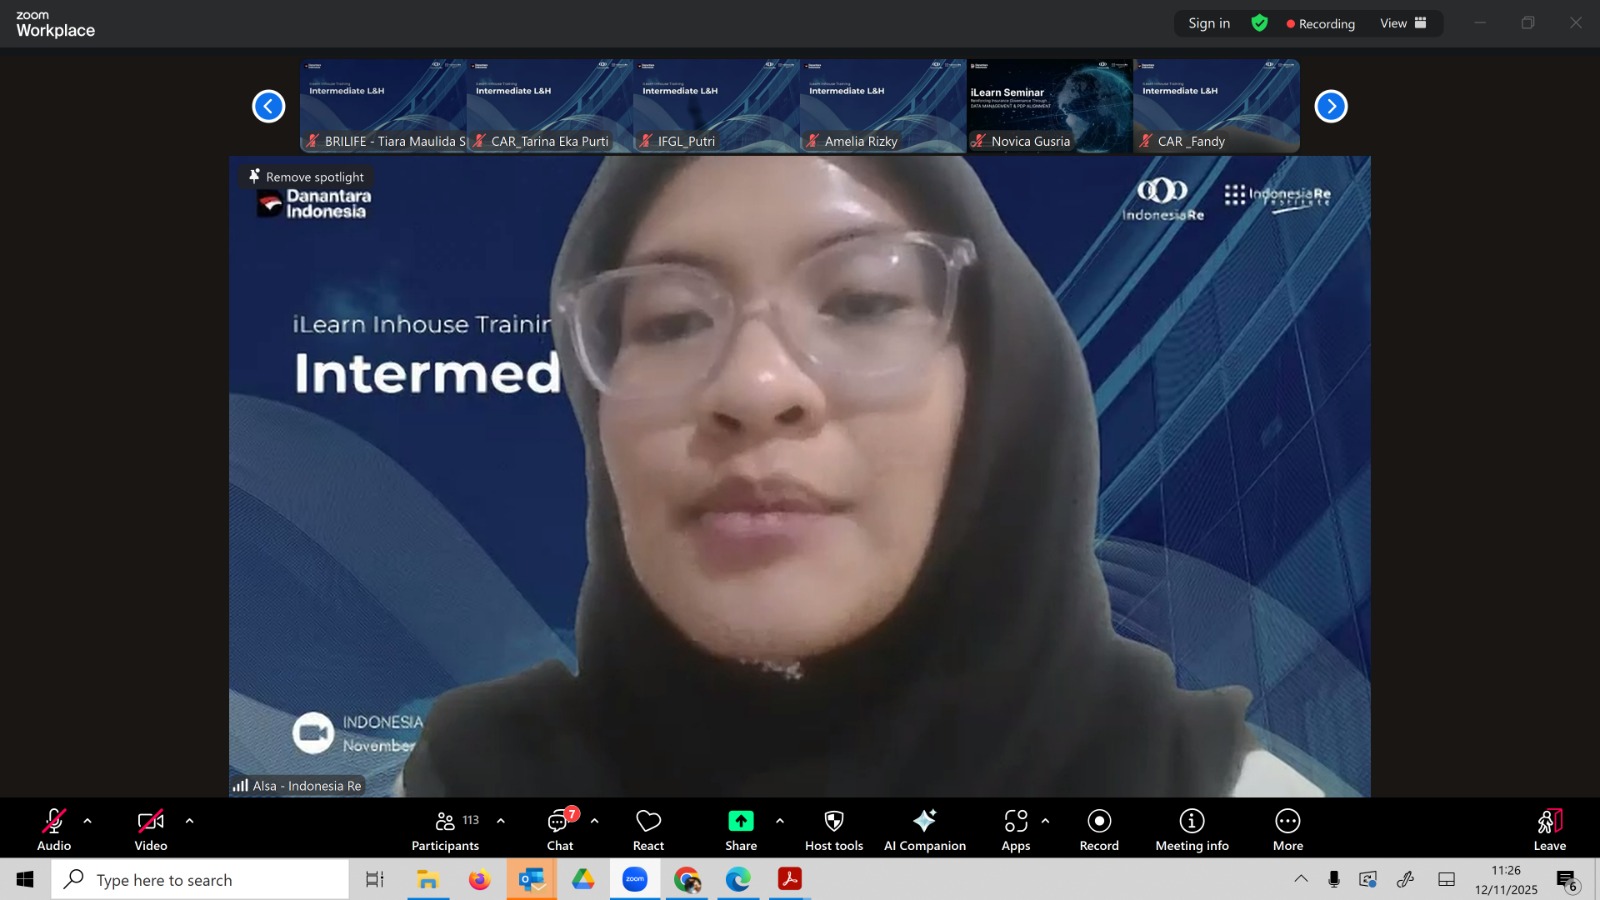Show next participants with right arrow
The height and width of the screenshot is (900, 1600).
[1330, 106]
